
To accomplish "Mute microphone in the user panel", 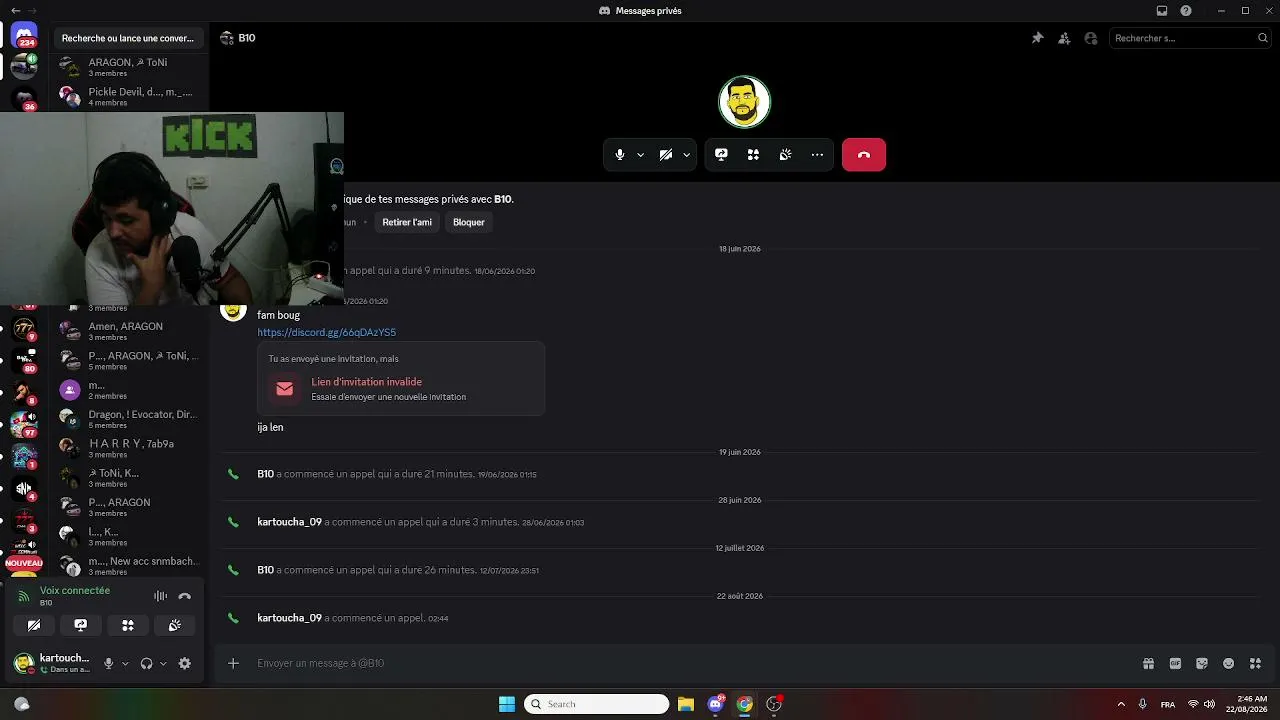I will coord(109,663).
